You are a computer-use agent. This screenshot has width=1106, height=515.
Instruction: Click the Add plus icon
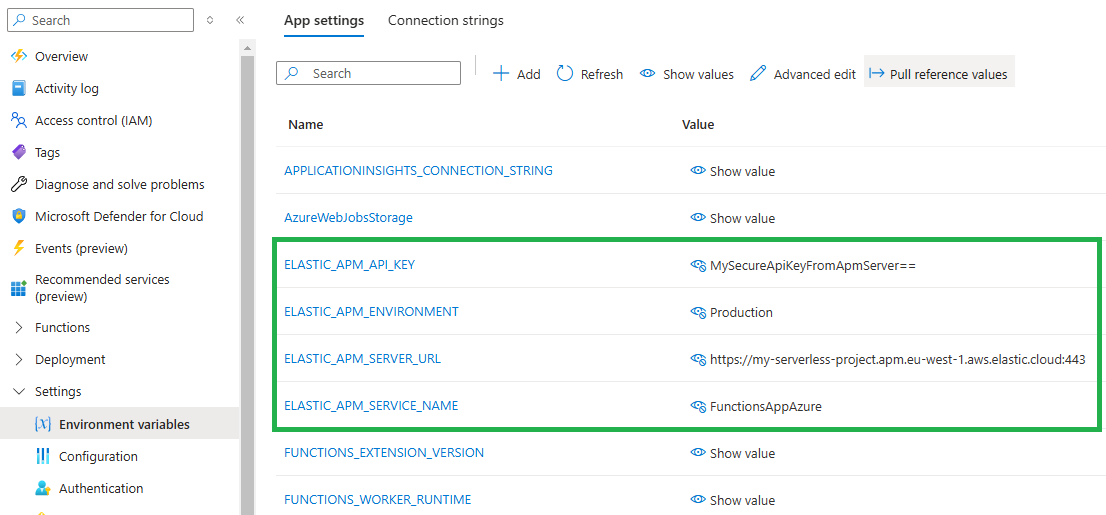click(502, 74)
